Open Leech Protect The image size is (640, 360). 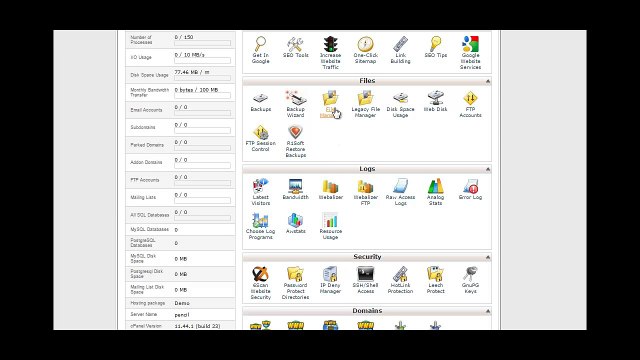coord(436,280)
